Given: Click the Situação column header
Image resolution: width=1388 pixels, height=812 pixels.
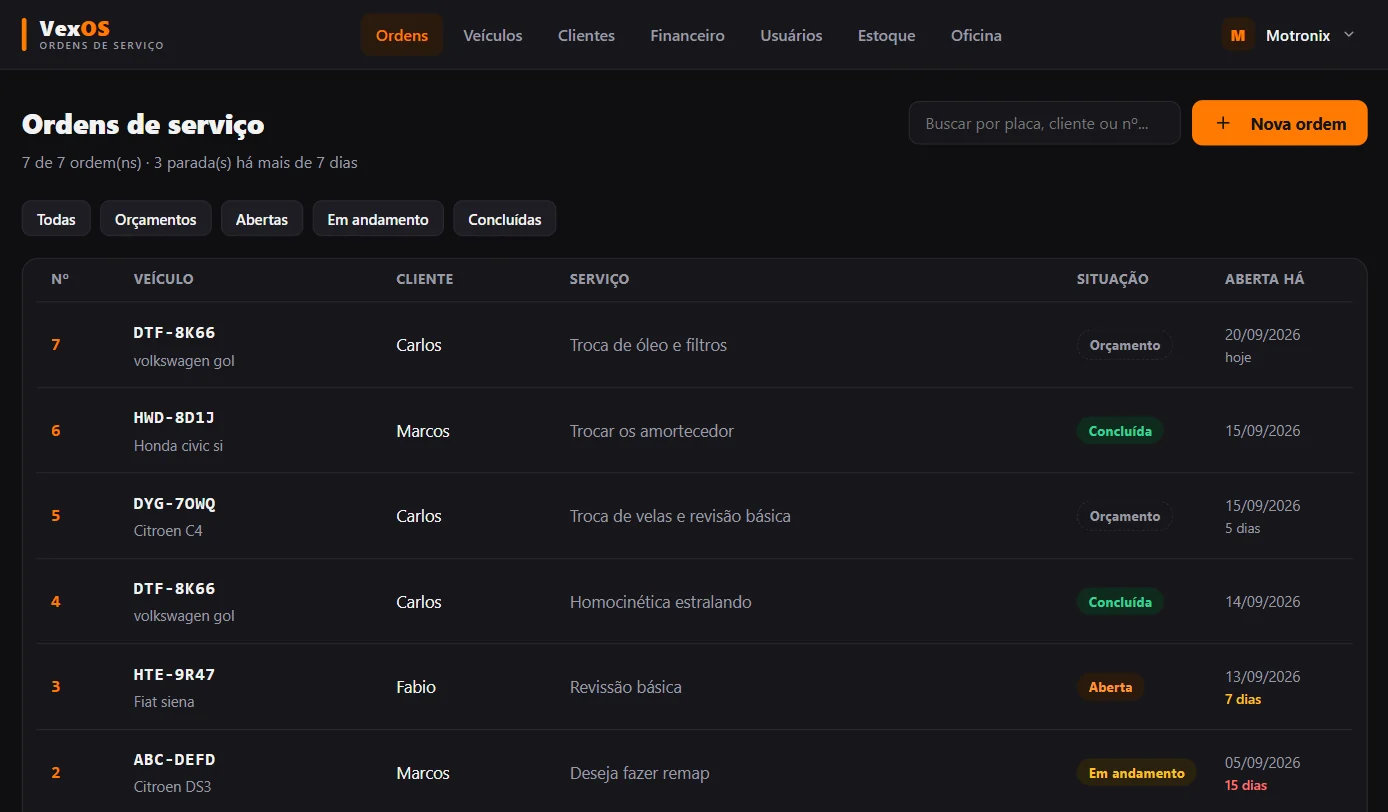Looking at the screenshot, I should (x=1113, y=279).
